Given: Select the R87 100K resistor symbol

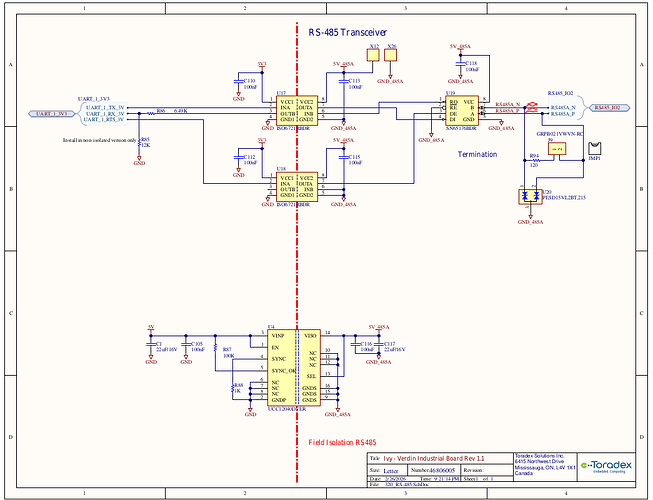Looking at the screenshot, I should (215, 348).
